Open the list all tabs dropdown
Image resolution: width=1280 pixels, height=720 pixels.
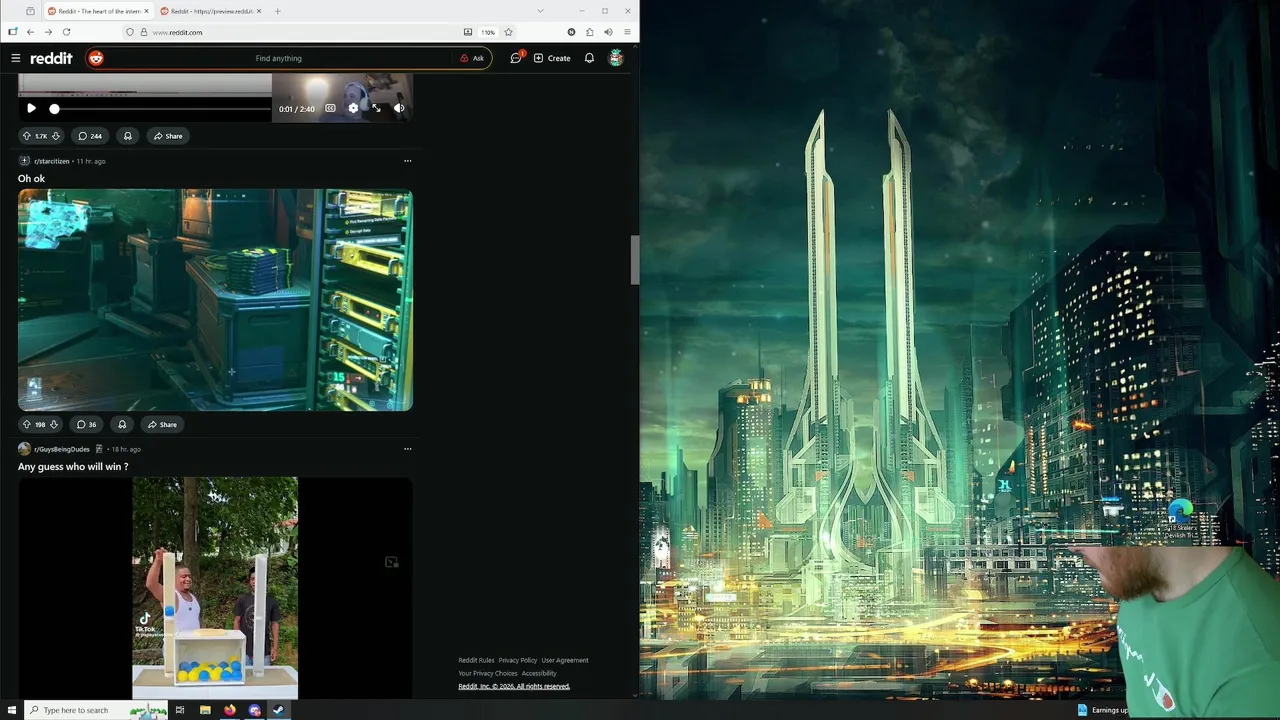(540, 11)
